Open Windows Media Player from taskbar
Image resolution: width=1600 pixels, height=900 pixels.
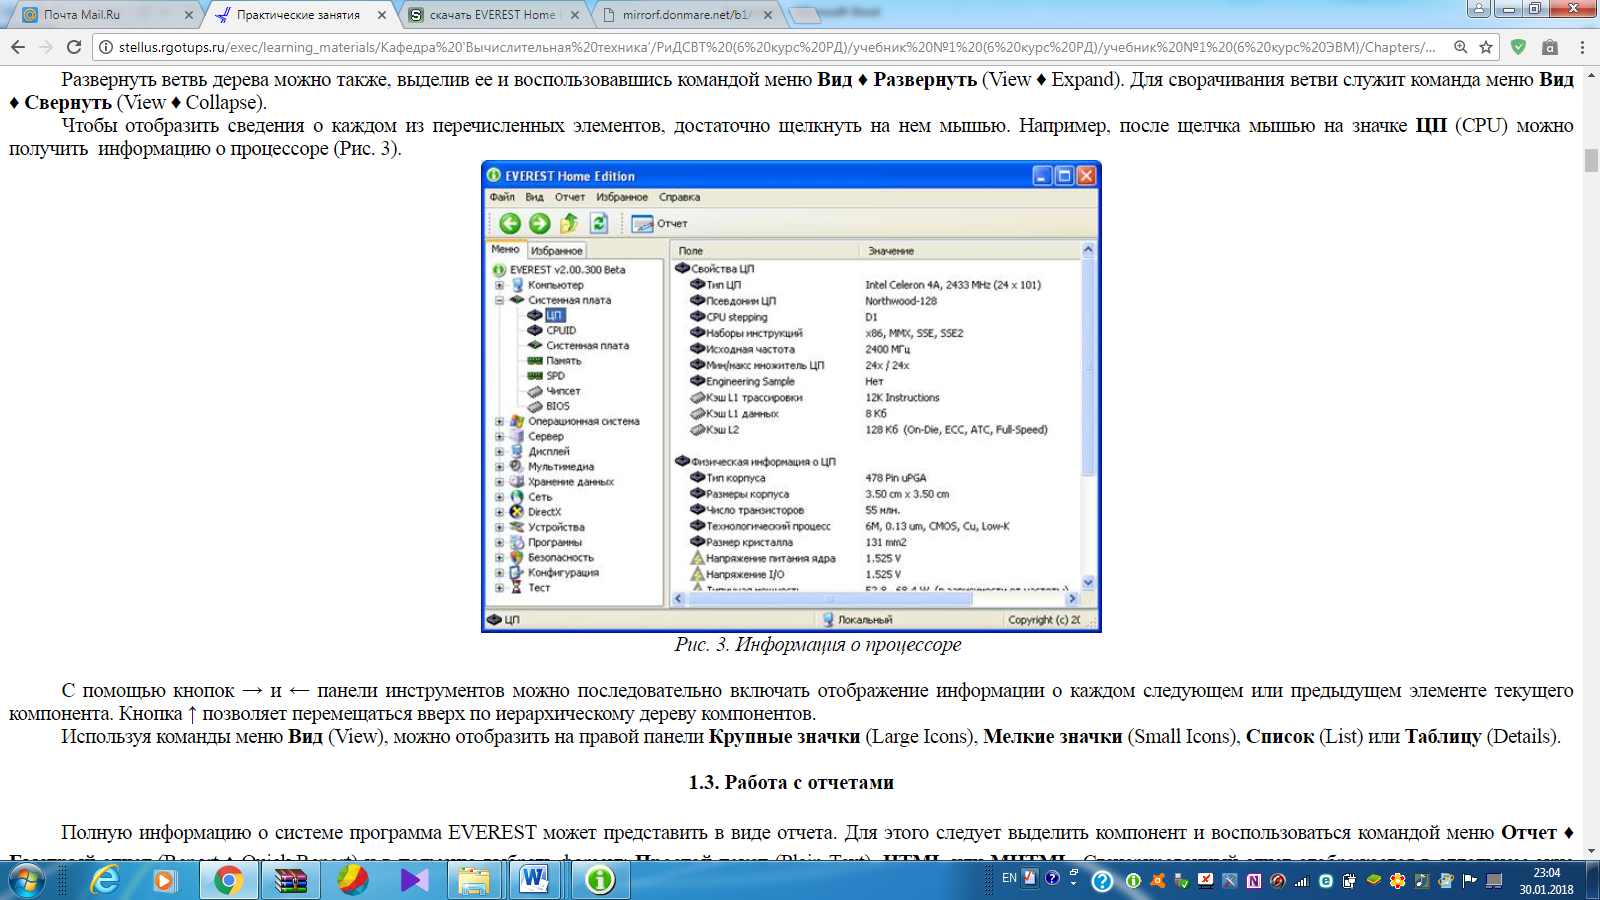[x=165, y=880]
